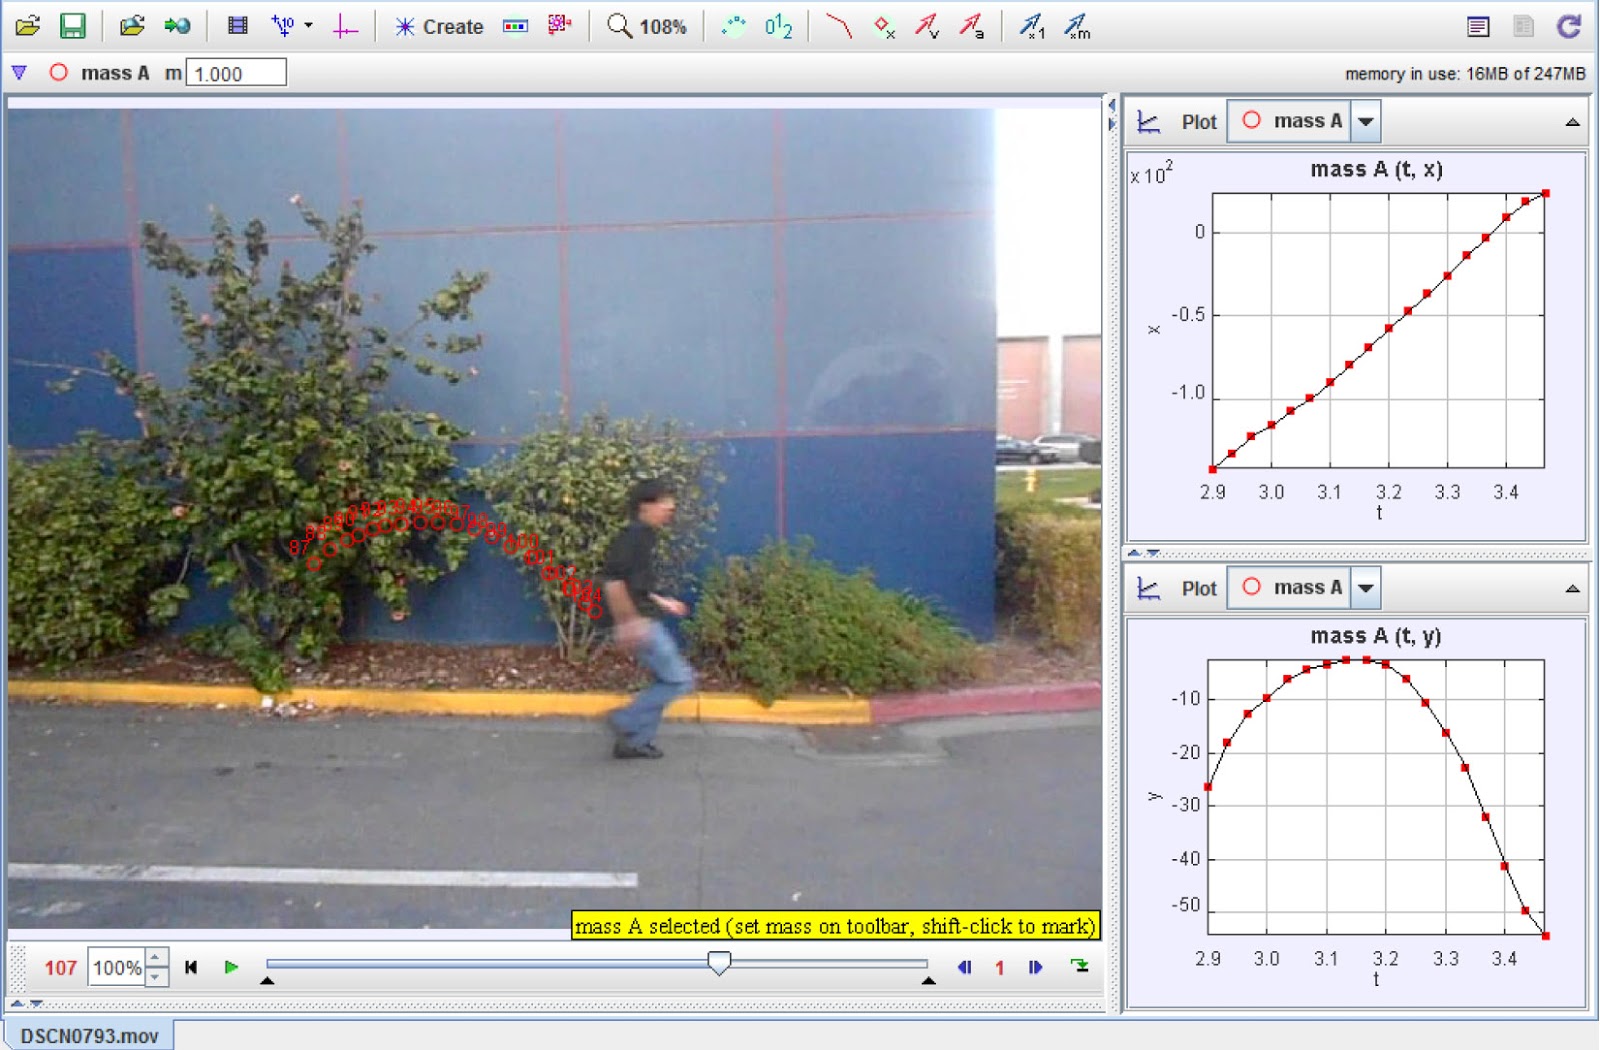Viewport: 1600px width, 1050px height.
Task: Click the Create button
Action: 440,27
